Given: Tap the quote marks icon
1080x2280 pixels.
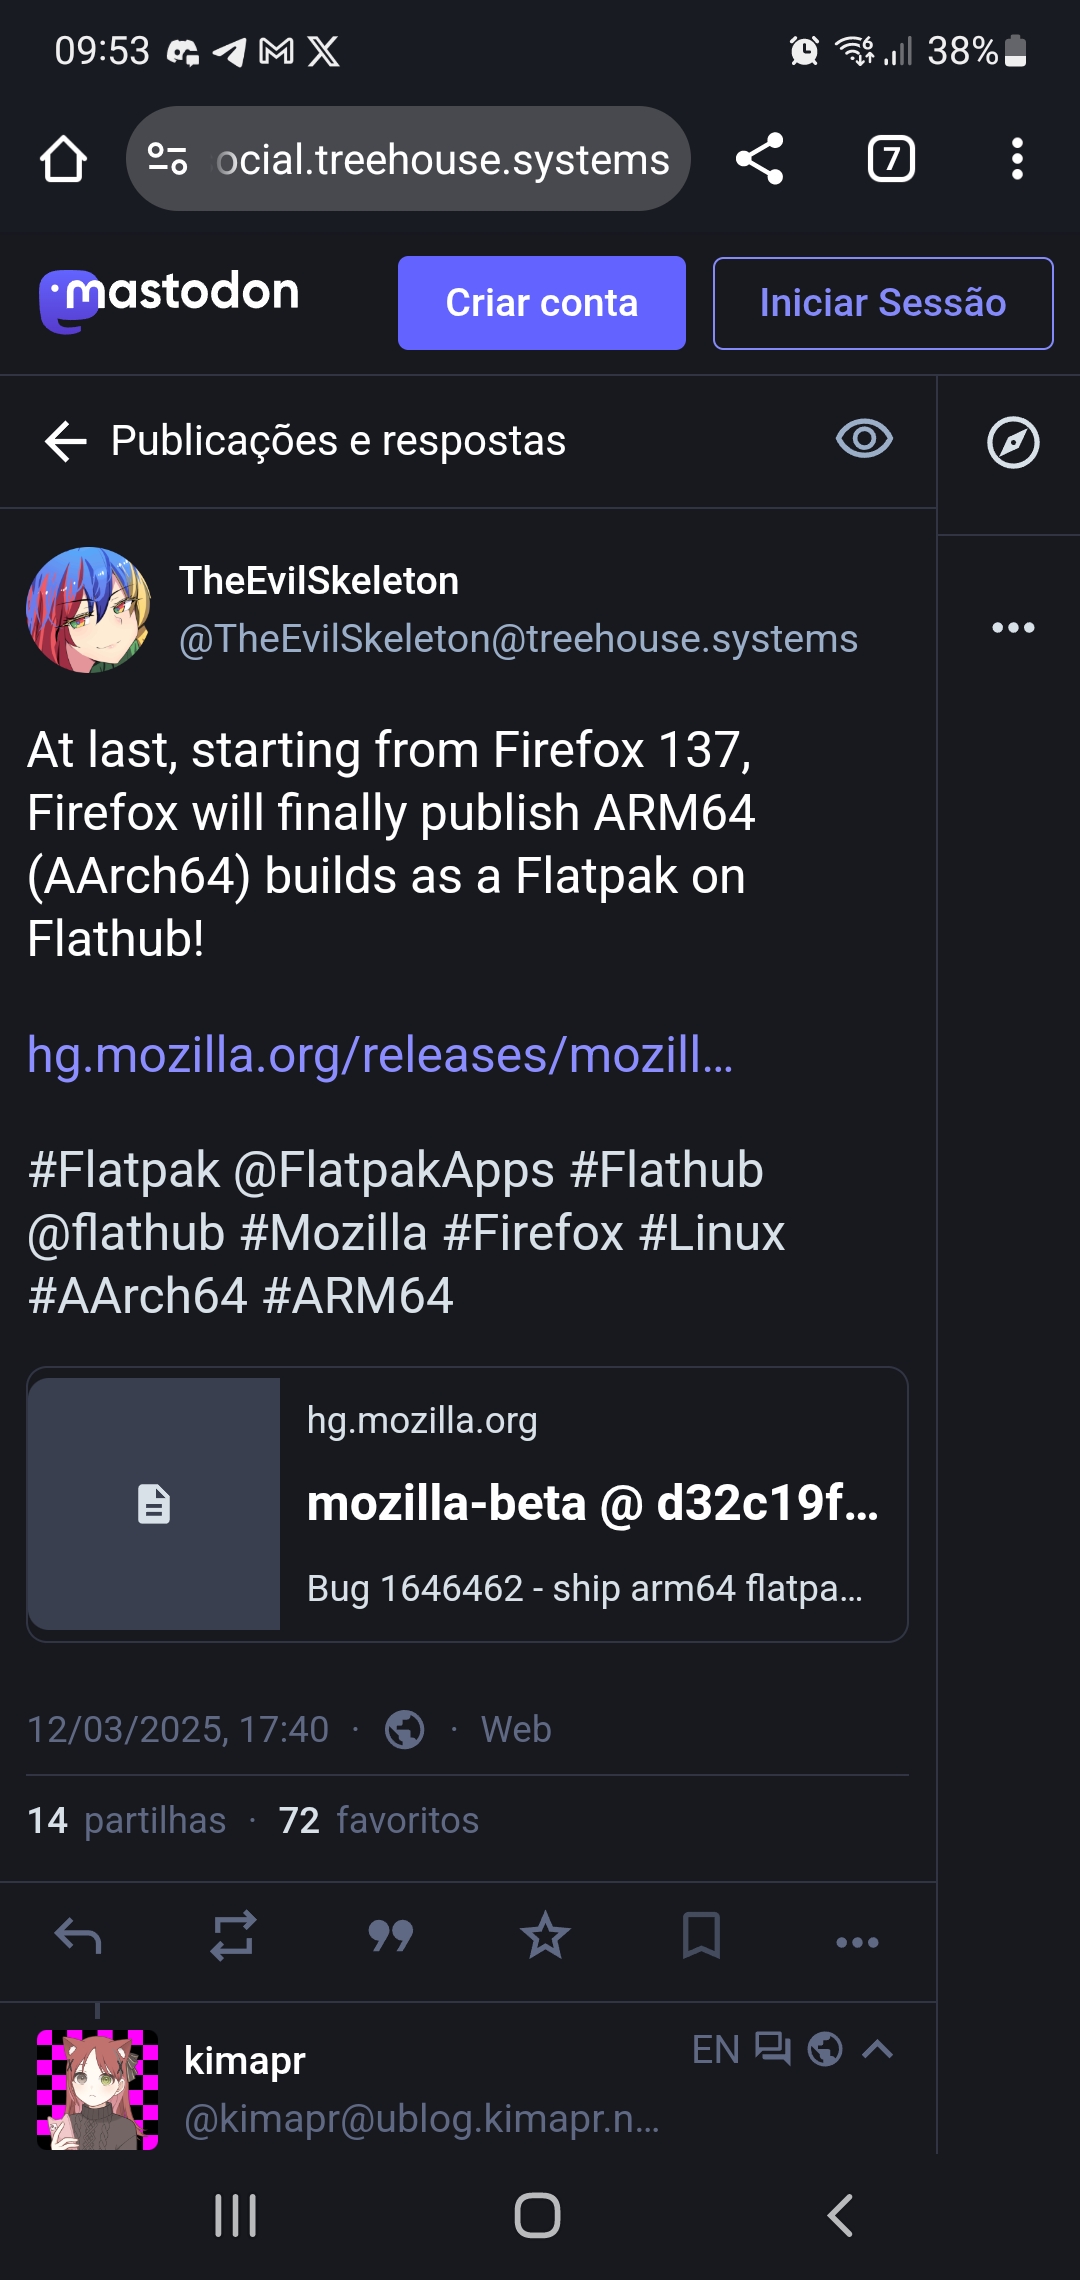Looking at the screenshot, I should pos(390,1936).
